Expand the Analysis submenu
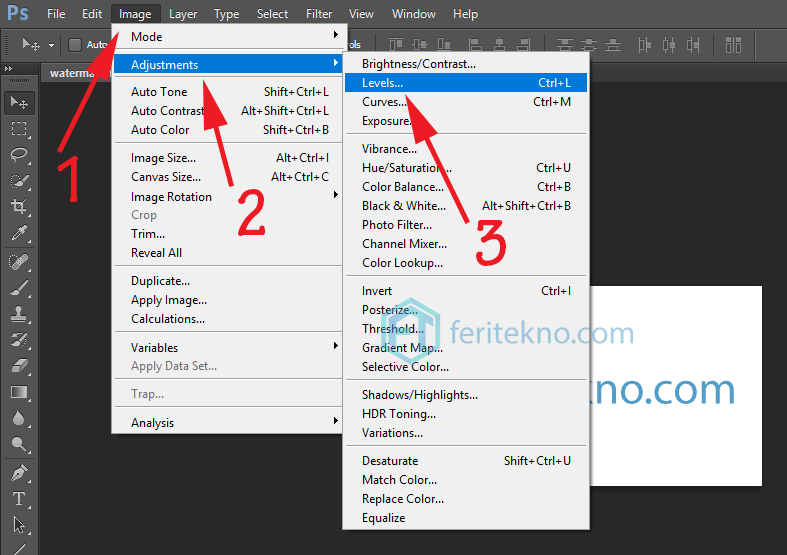Image resolution: width=787 pixels, height=555 pixels. coord(228,423)
